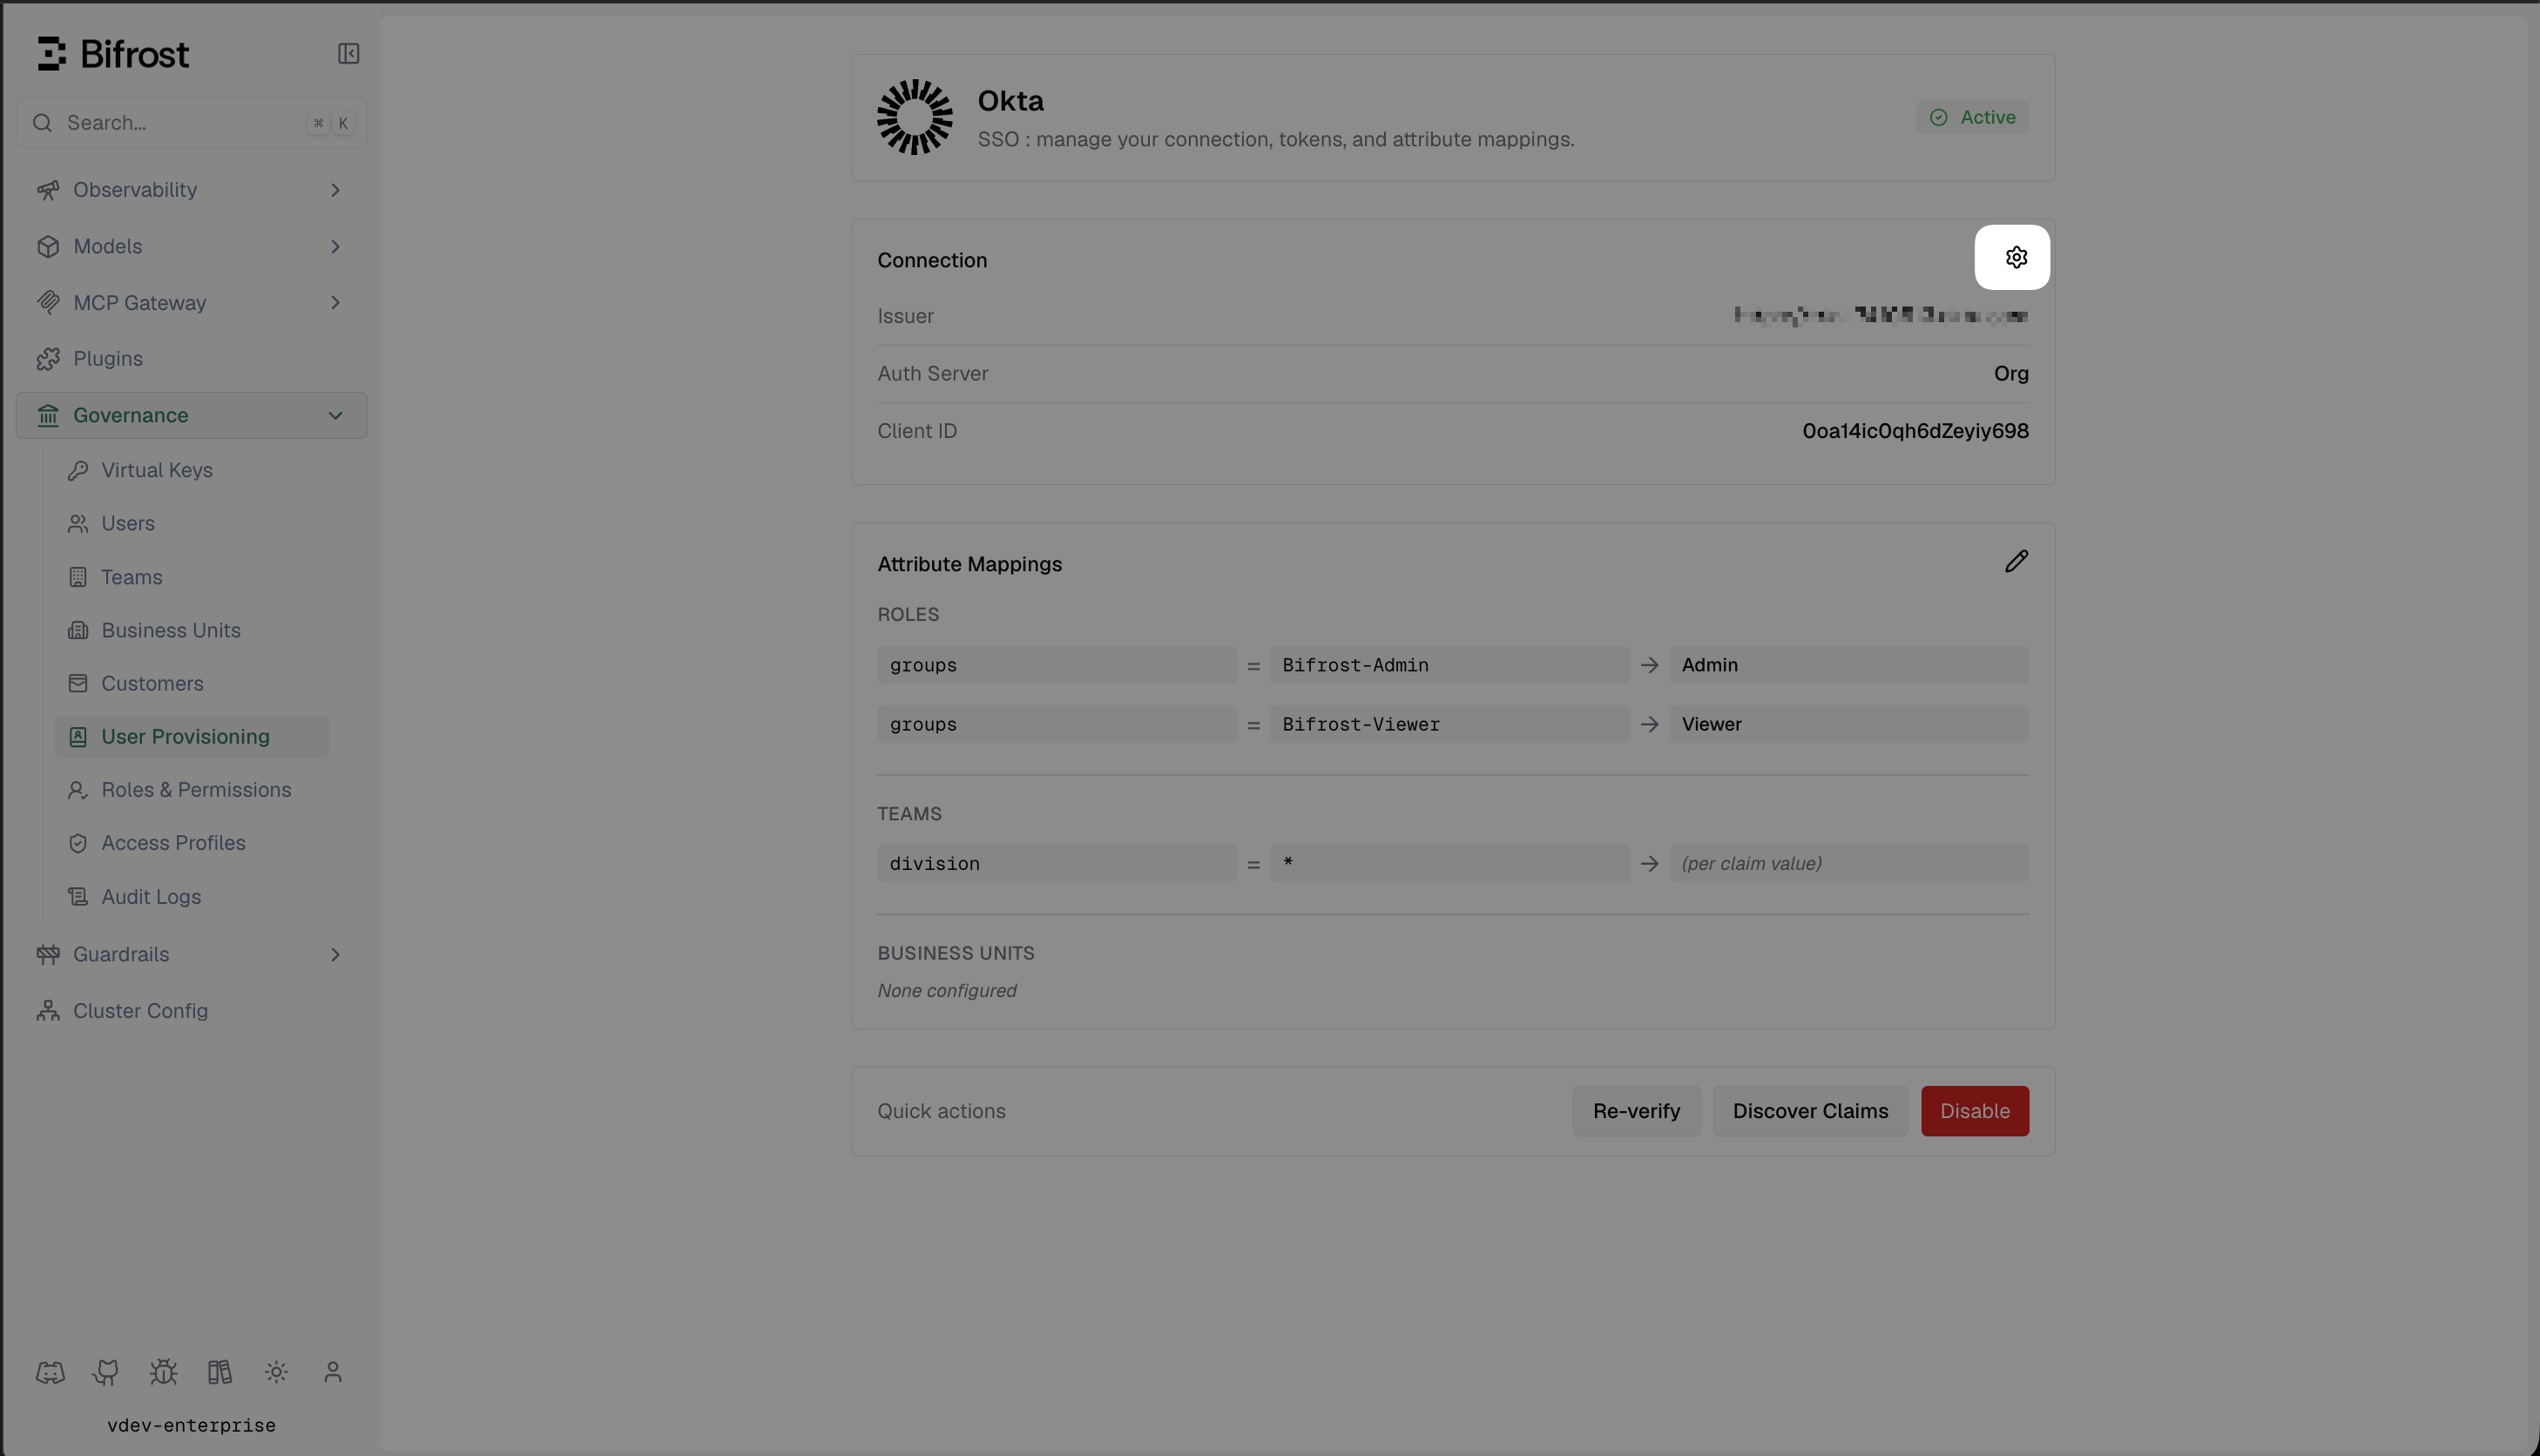
Task: Click the division claim field
Action: [1057, 863]
